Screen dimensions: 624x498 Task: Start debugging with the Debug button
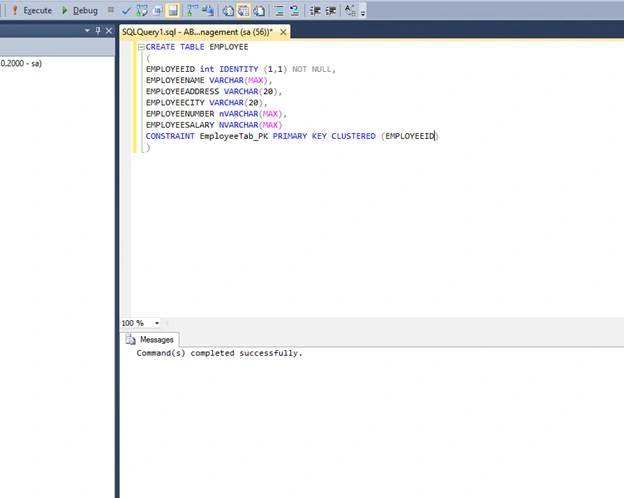pyautogui.click(x=80, y=10)
